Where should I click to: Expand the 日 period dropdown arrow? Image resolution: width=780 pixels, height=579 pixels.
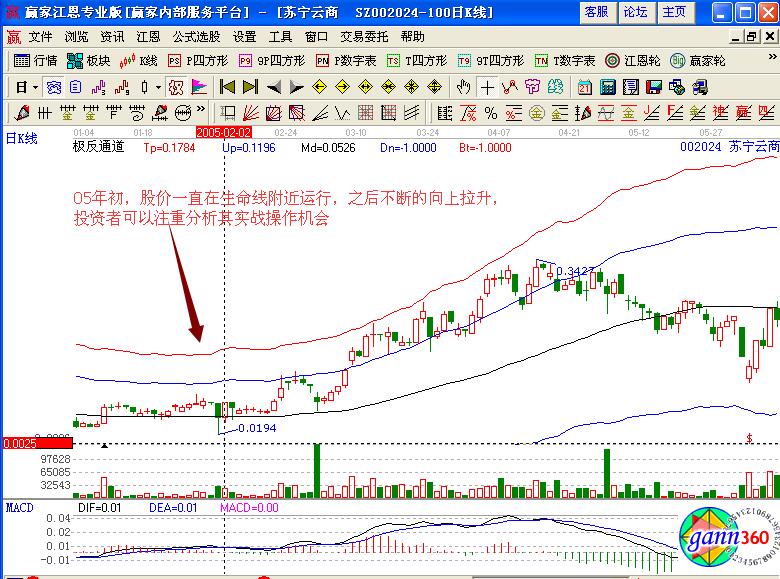click(34, 87)
